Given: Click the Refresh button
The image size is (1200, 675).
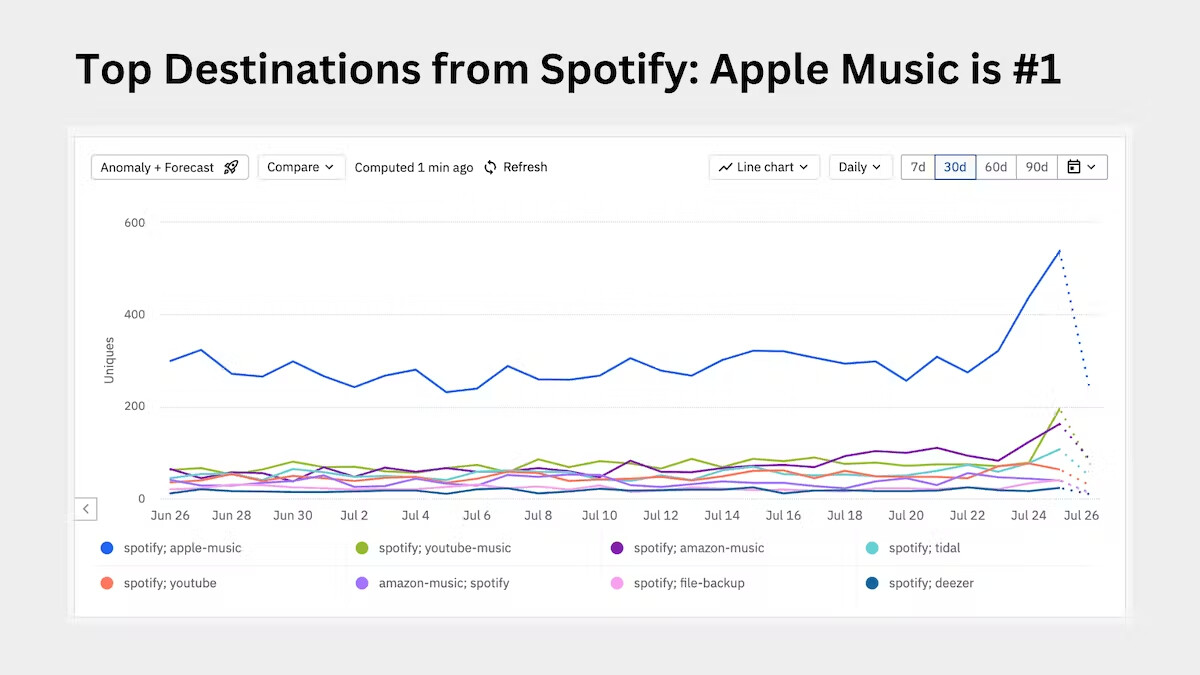Looking at the screenshot, I should pyautogui.click(x=515, y=167).
